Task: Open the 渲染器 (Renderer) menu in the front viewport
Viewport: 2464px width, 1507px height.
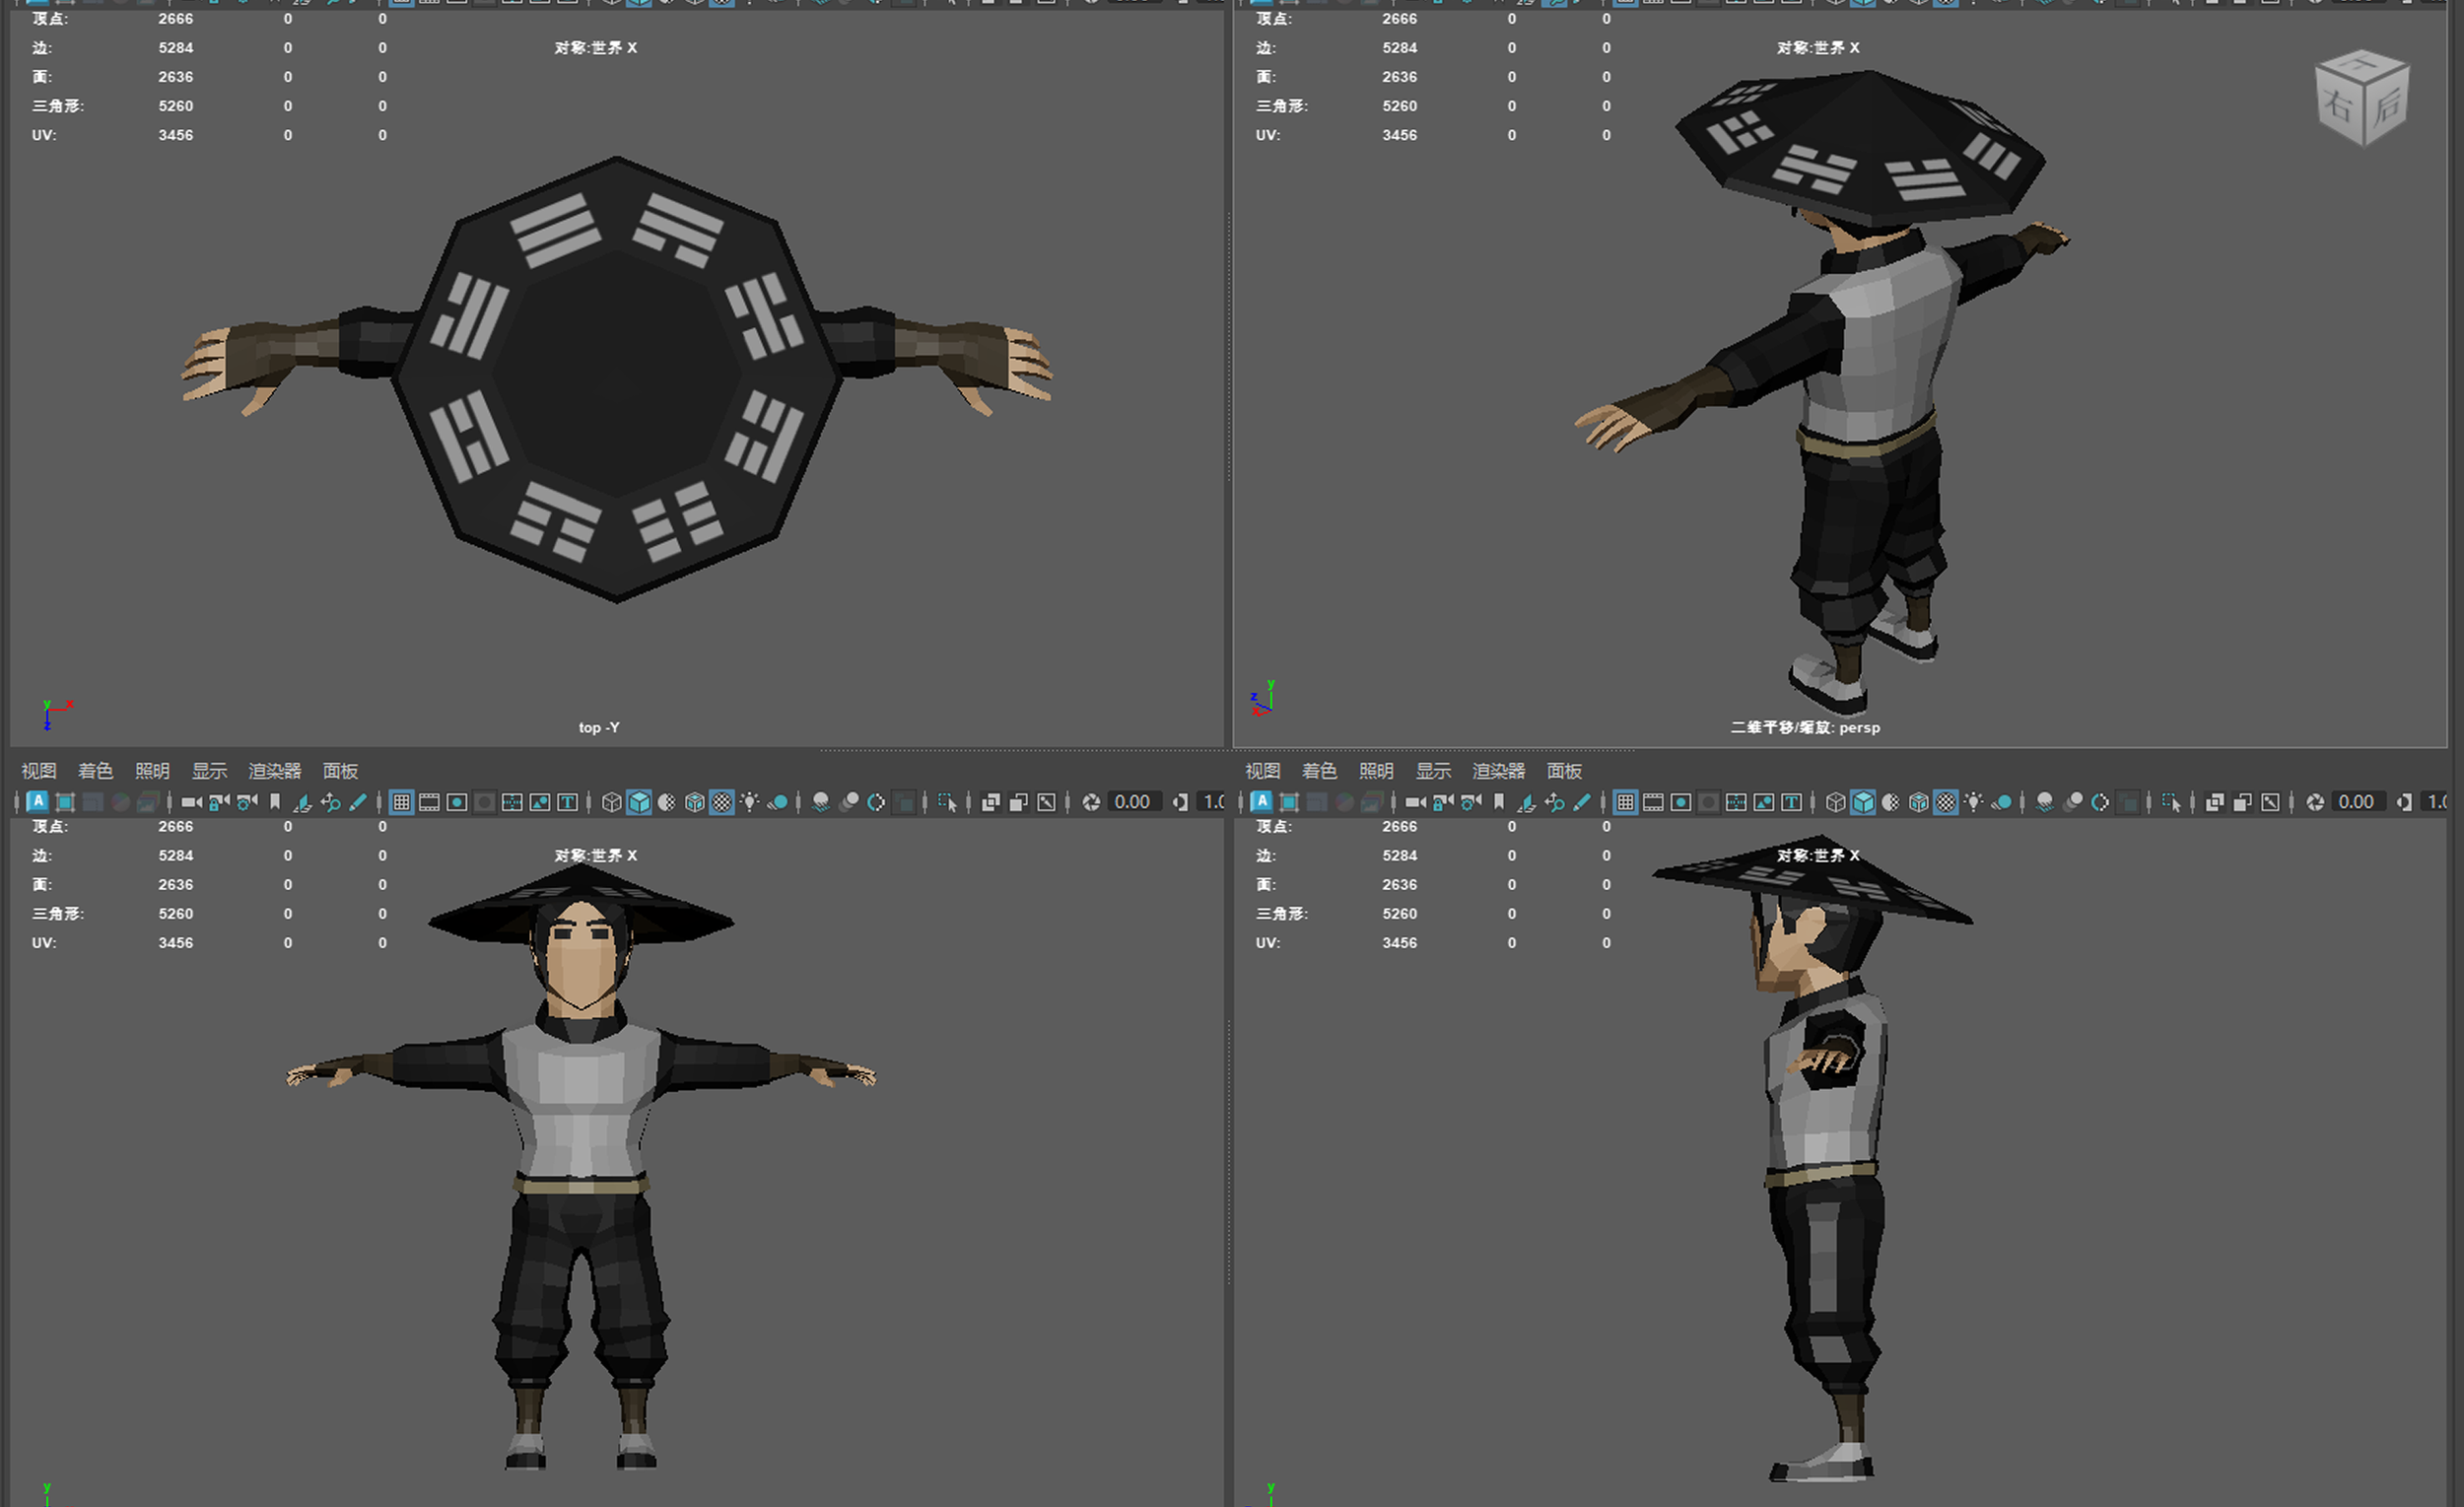Action: [274, 771]
